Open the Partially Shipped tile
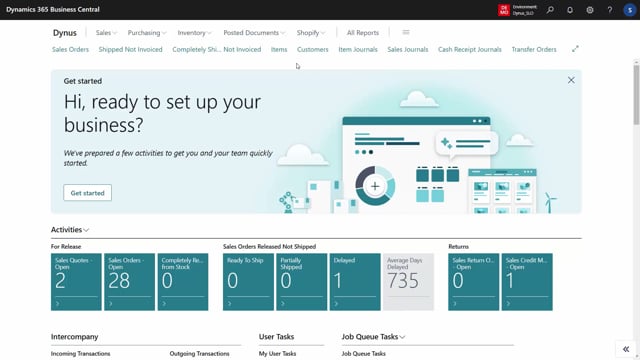640x360 pixels. click(x=302, y=282)
